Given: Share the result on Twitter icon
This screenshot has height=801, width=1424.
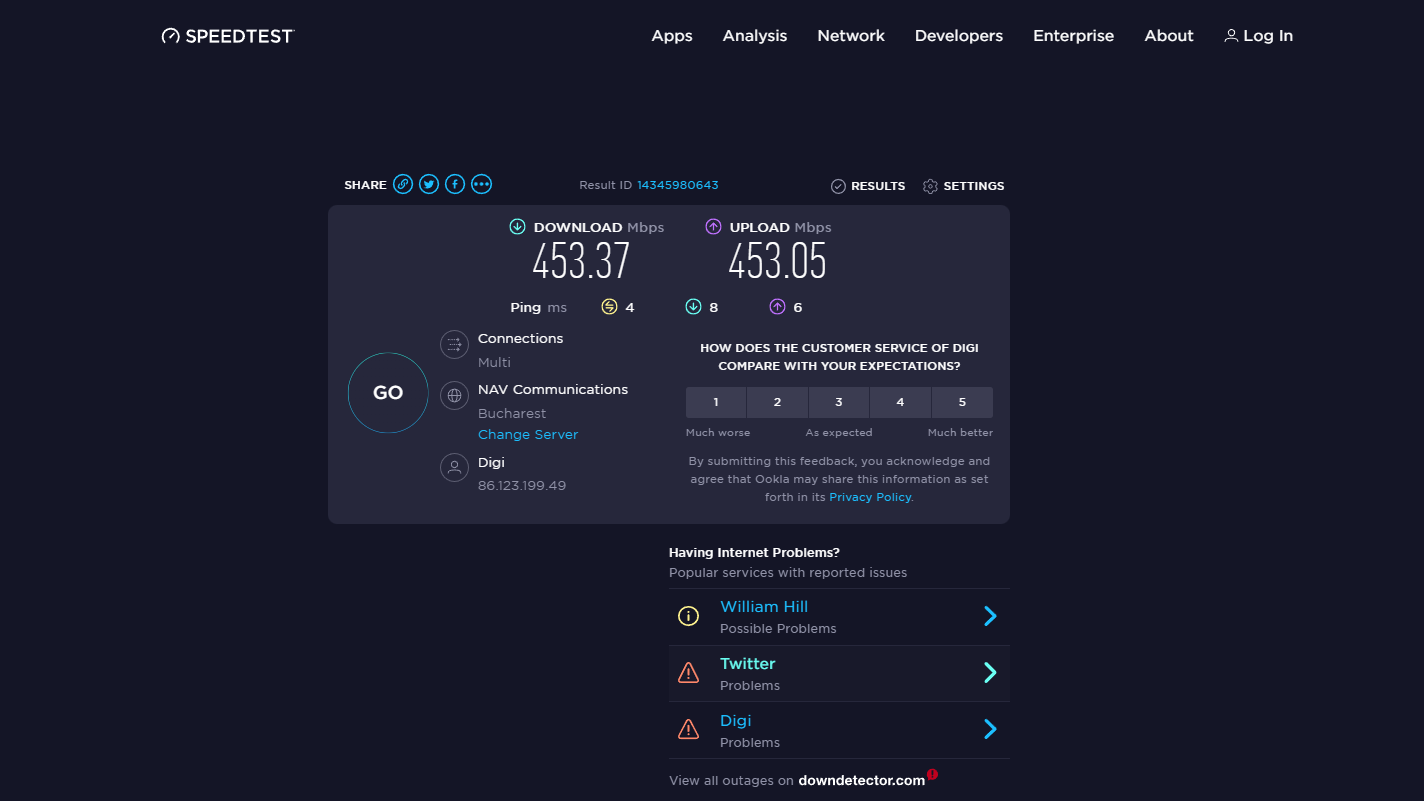Looking at the screenshot, I should point(429,184).
